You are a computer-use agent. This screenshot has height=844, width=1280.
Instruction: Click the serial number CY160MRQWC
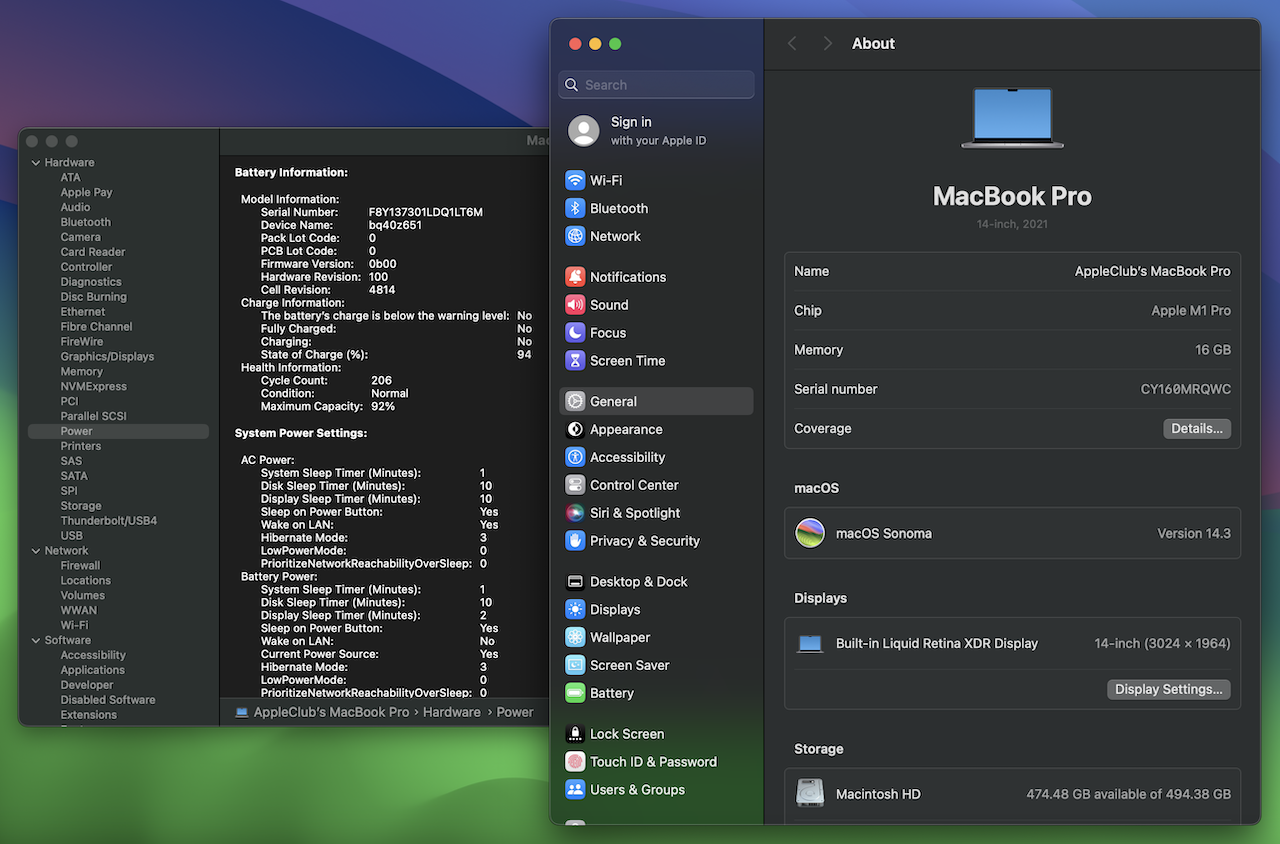click(1186, 389)
